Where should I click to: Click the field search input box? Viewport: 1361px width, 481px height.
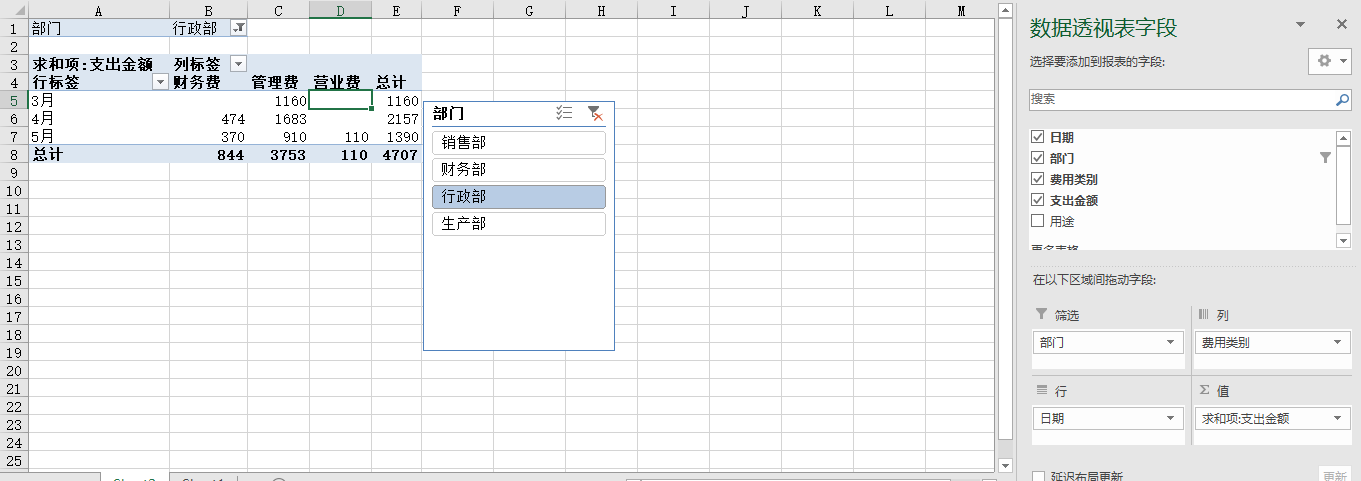coord(1180,100)
